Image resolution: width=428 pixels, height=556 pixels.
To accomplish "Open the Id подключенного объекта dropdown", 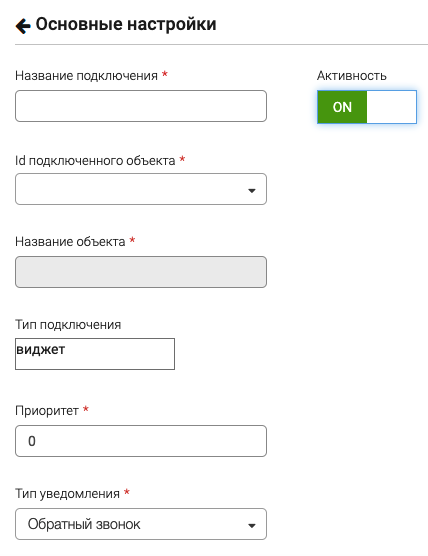I will [141, 189].
